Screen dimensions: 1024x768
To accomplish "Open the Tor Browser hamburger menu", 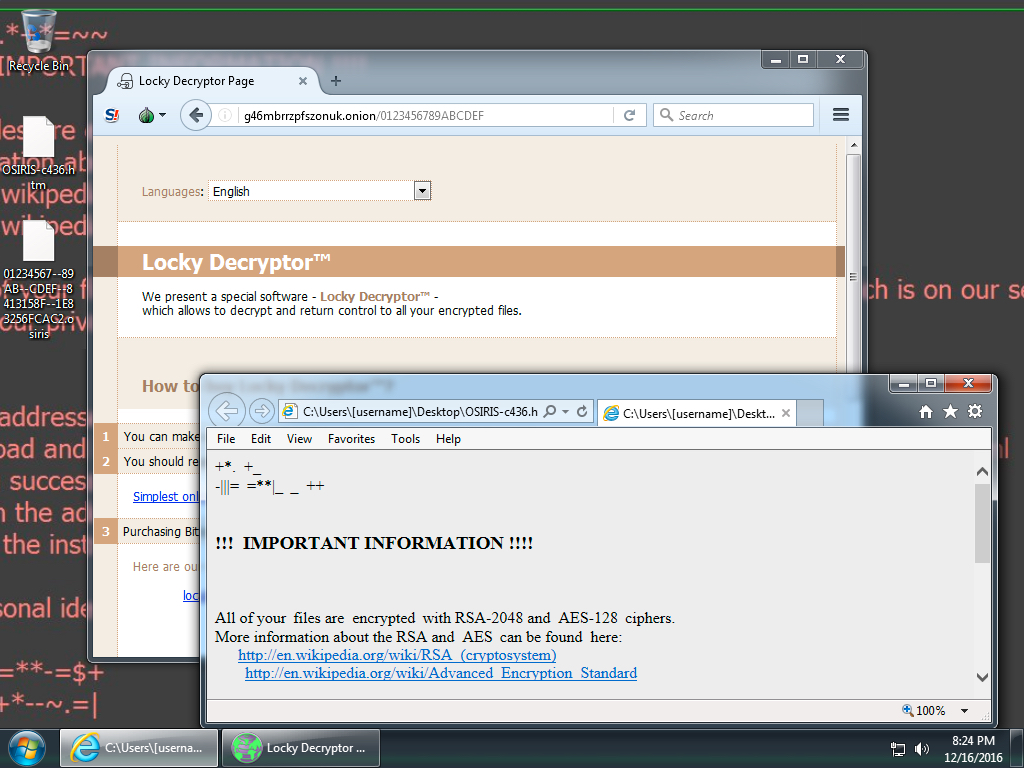I will tap(840, 115).
